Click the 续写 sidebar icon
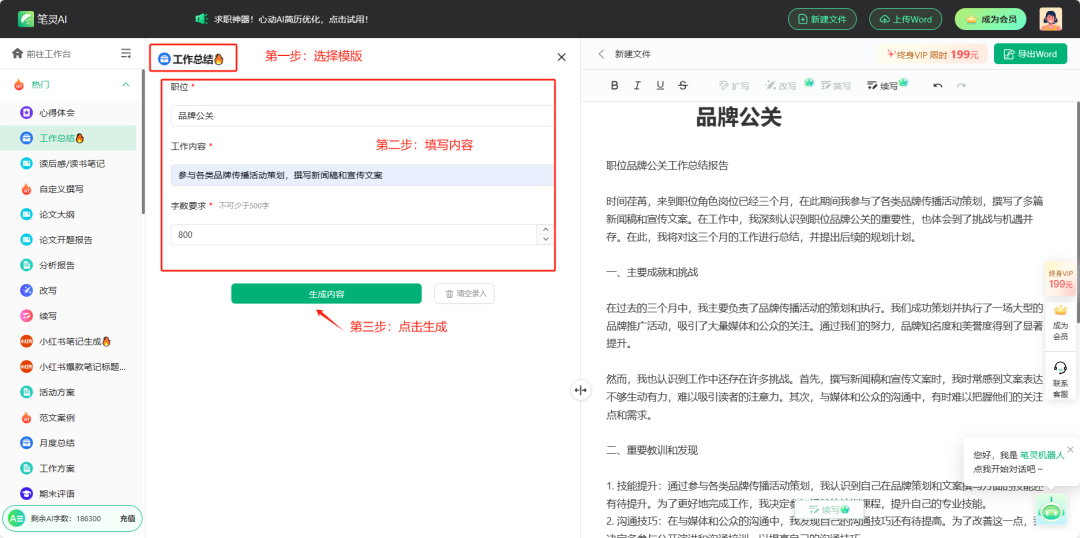1080x538 pixels. [x=26, y=315]
